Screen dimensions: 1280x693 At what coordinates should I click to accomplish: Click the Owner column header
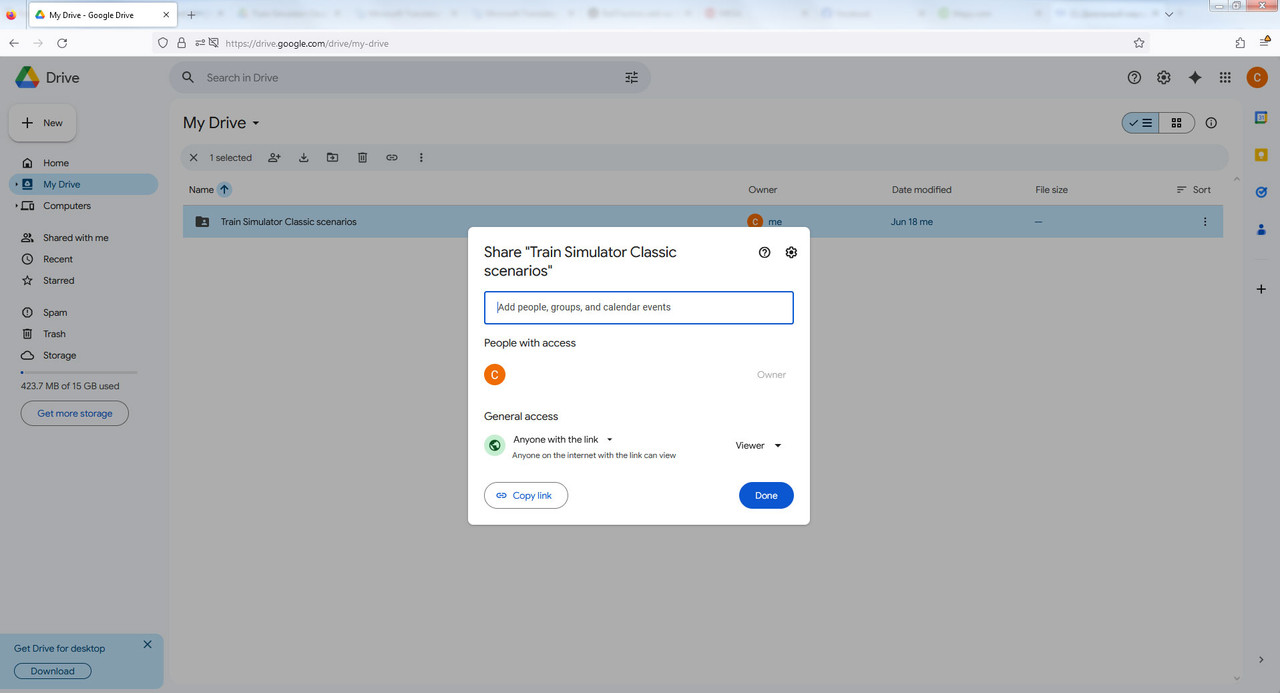tap(762, 190)
